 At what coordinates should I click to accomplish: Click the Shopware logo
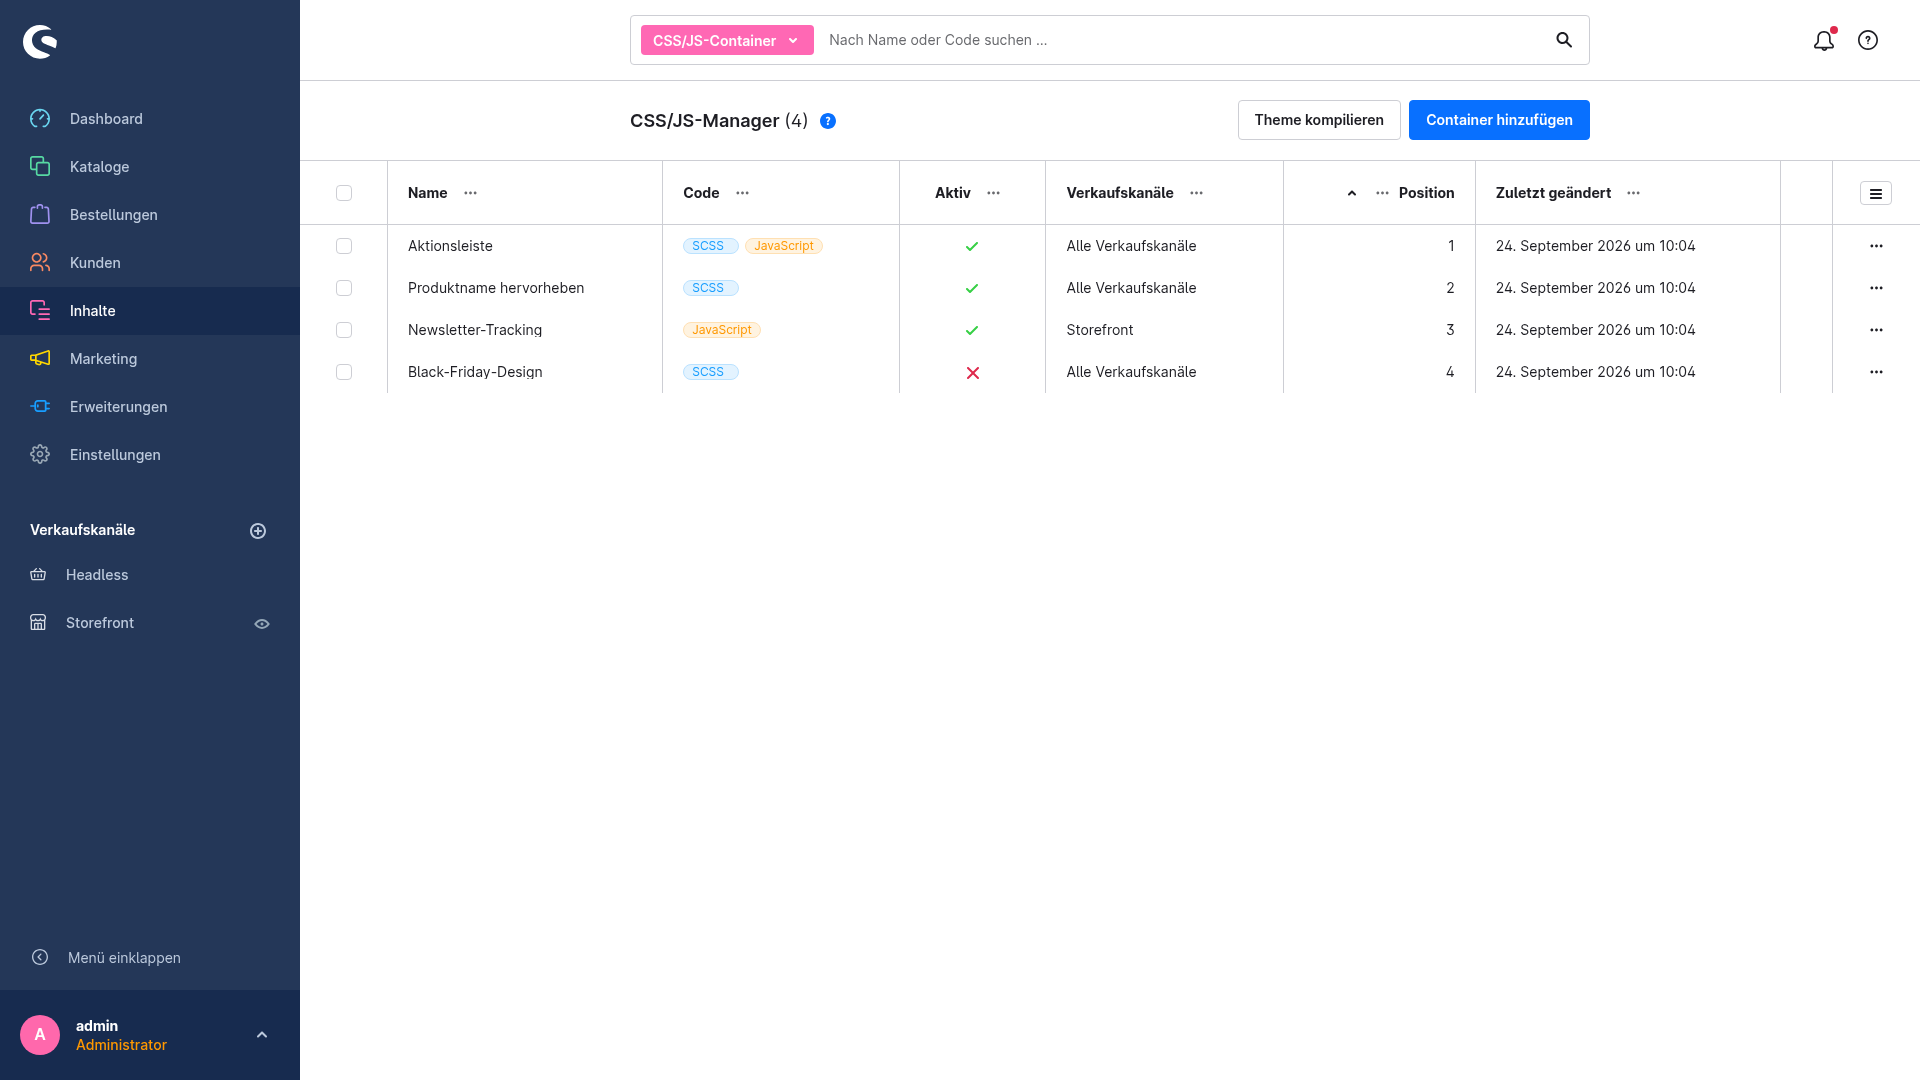click(x=40, y=41)
